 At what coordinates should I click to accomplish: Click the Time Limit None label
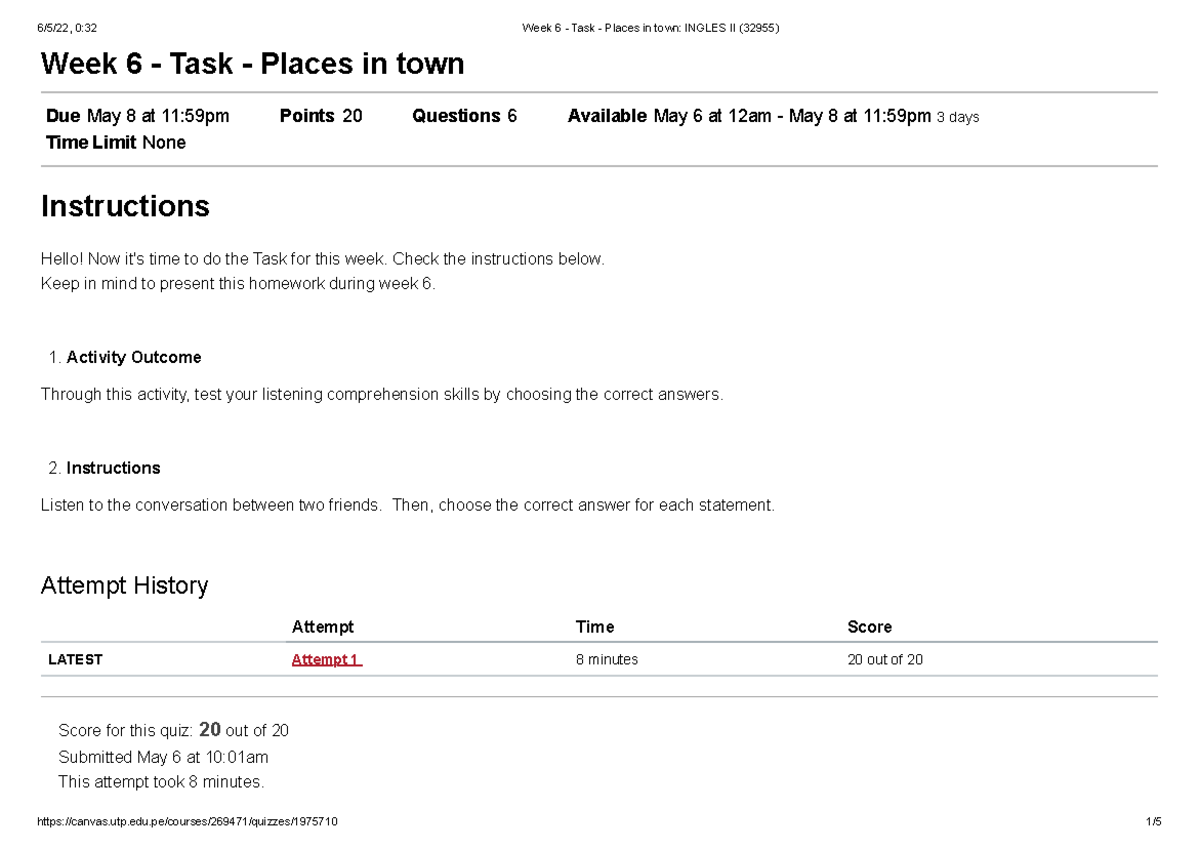click(114, 142)
